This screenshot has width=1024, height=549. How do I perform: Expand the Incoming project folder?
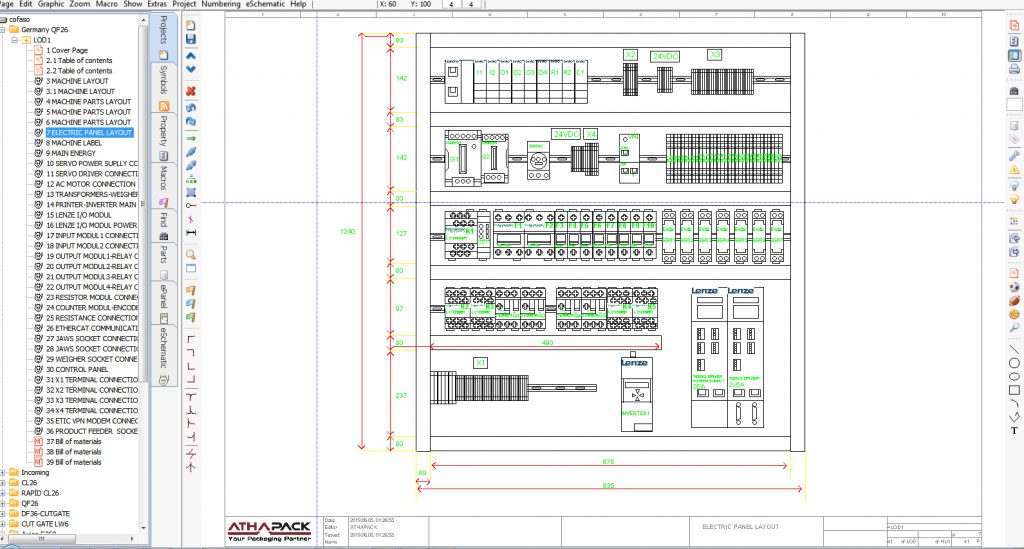(x=5, y=472)
